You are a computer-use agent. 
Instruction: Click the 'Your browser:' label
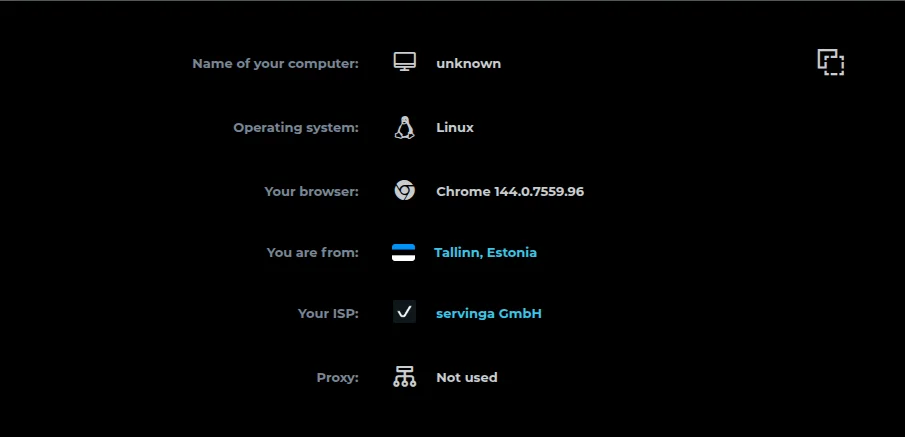tap(311, 190)
